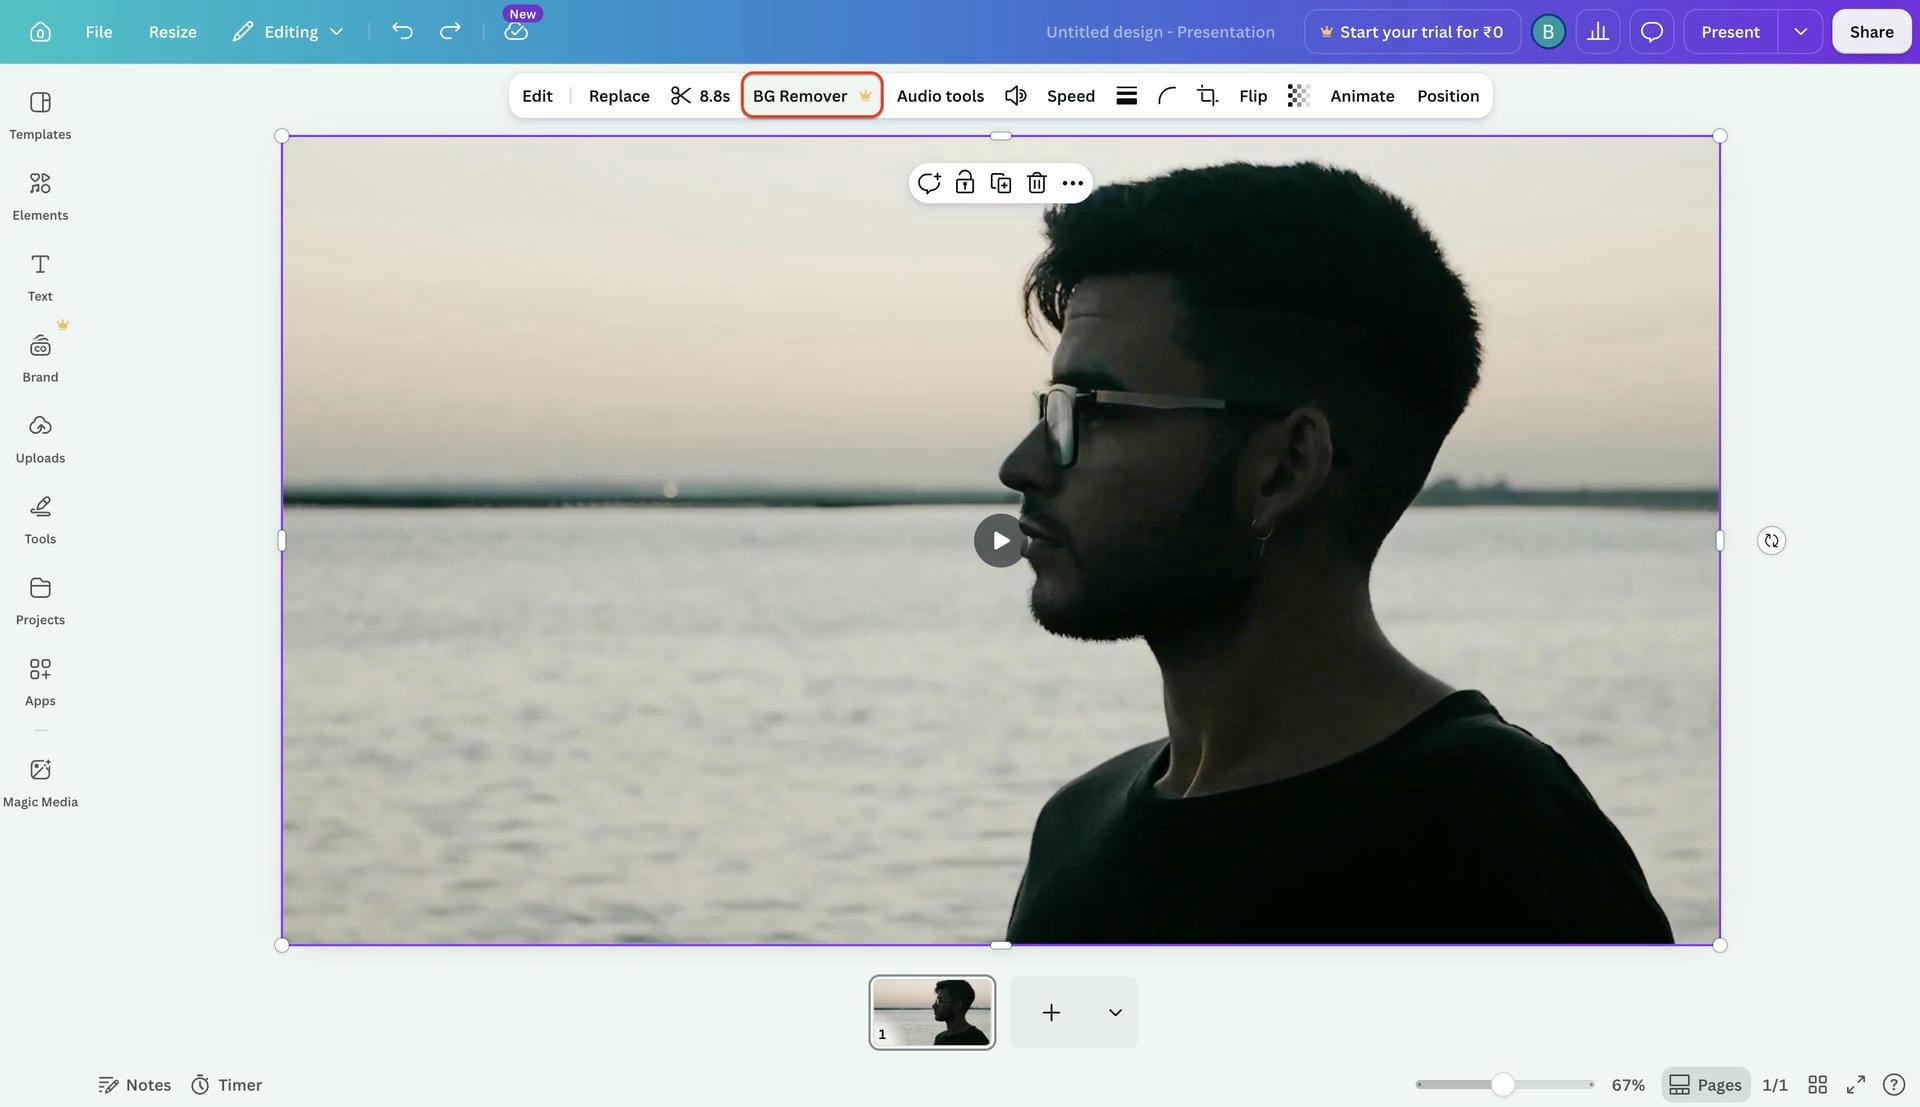Click the 67% zoom level

point(1628,1085)
